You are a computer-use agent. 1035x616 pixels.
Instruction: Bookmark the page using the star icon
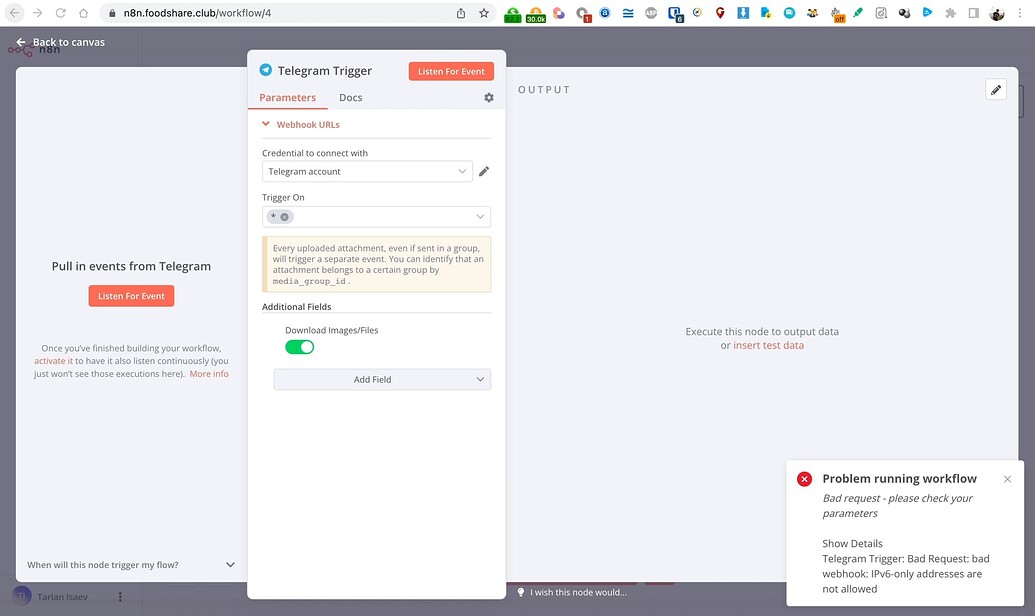[483, 15]
